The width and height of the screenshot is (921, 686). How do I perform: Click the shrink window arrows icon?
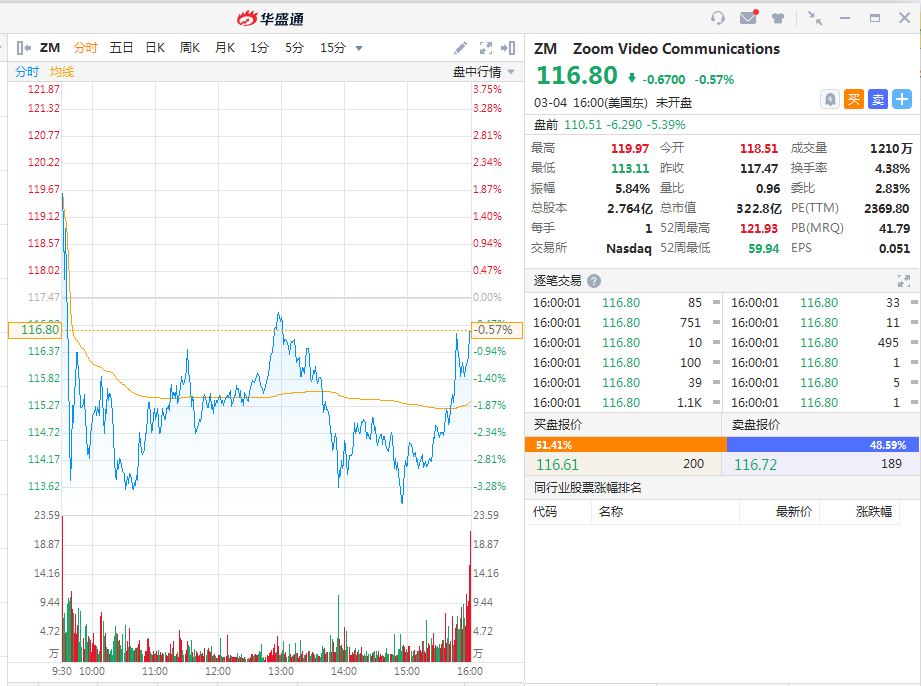815,18
